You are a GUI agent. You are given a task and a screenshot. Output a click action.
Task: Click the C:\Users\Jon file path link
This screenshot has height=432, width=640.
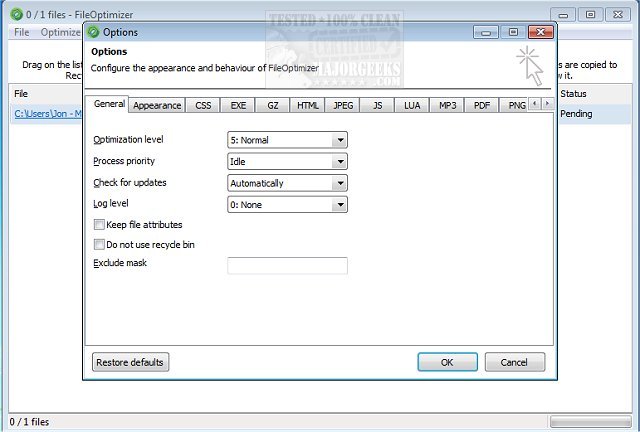pyautogui.click(x=48, y=114)
